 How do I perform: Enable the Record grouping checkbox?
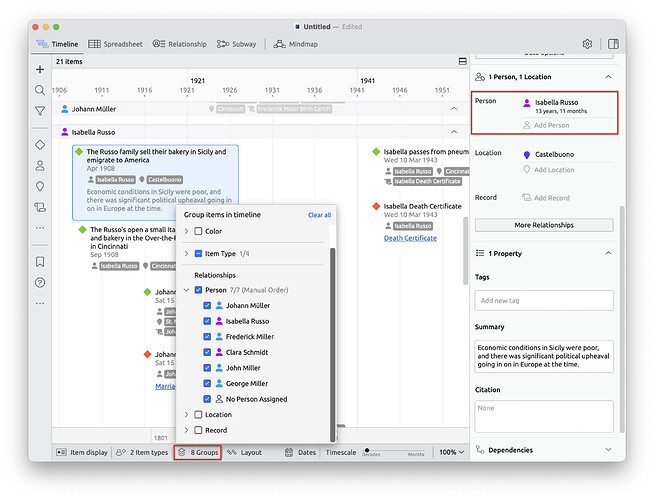point(198,430)
